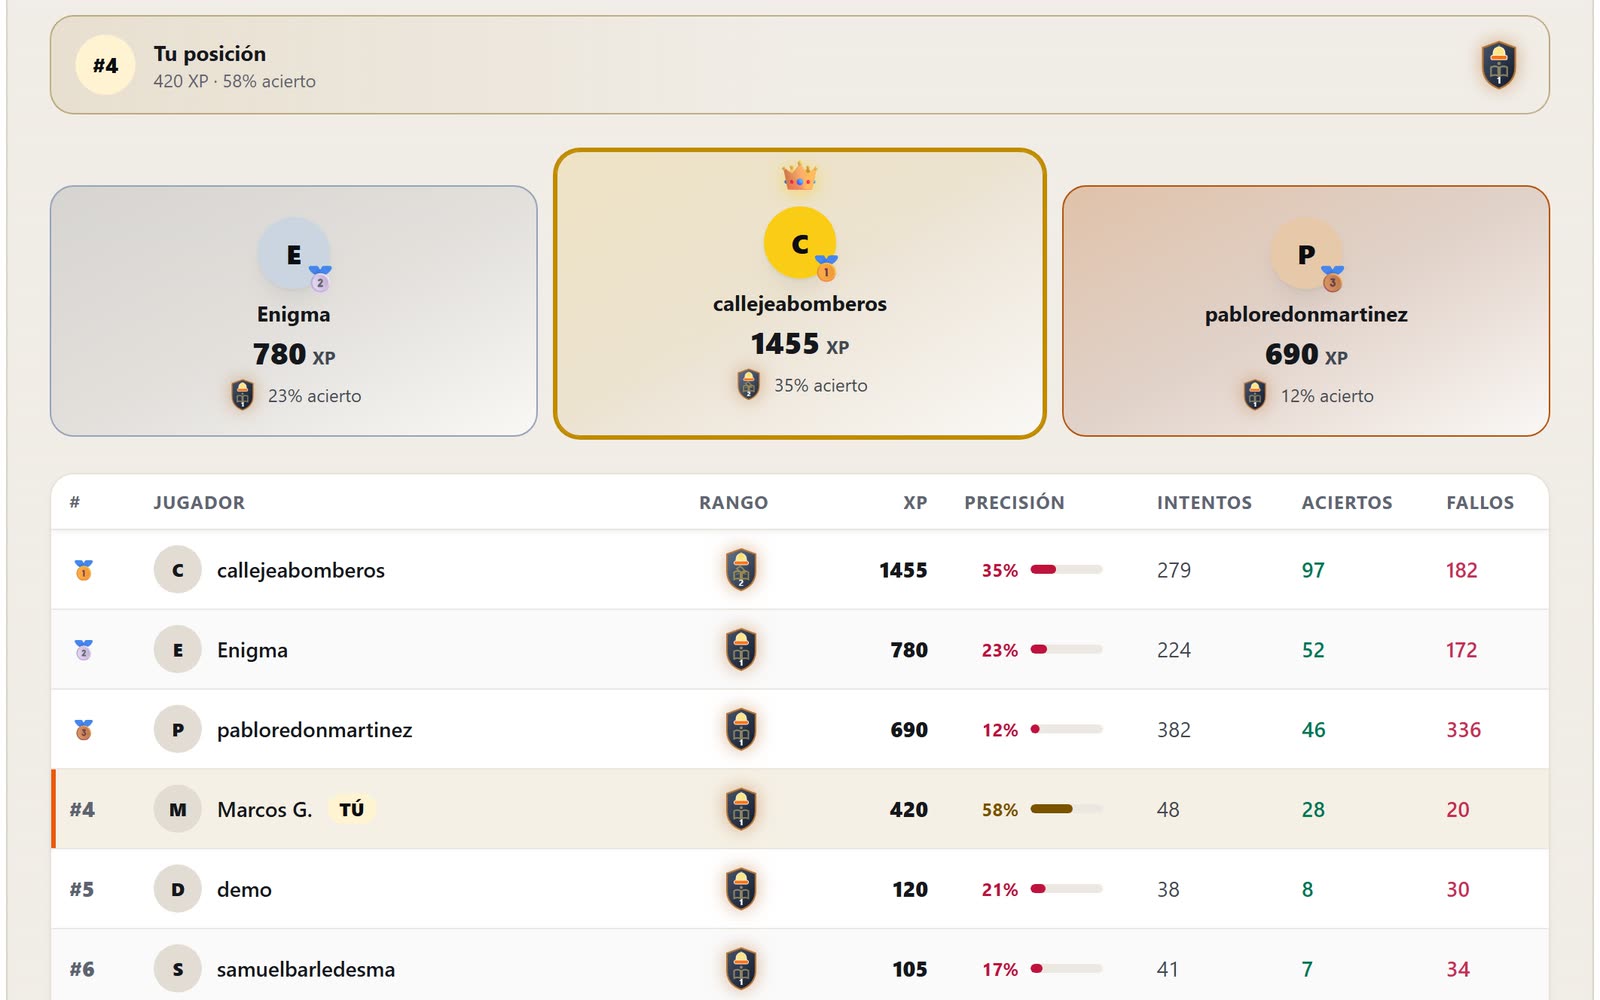Screen dimensions: 1600x1000
Task: Click the M avatar in Marcos G.'s row
Action: 178,810
